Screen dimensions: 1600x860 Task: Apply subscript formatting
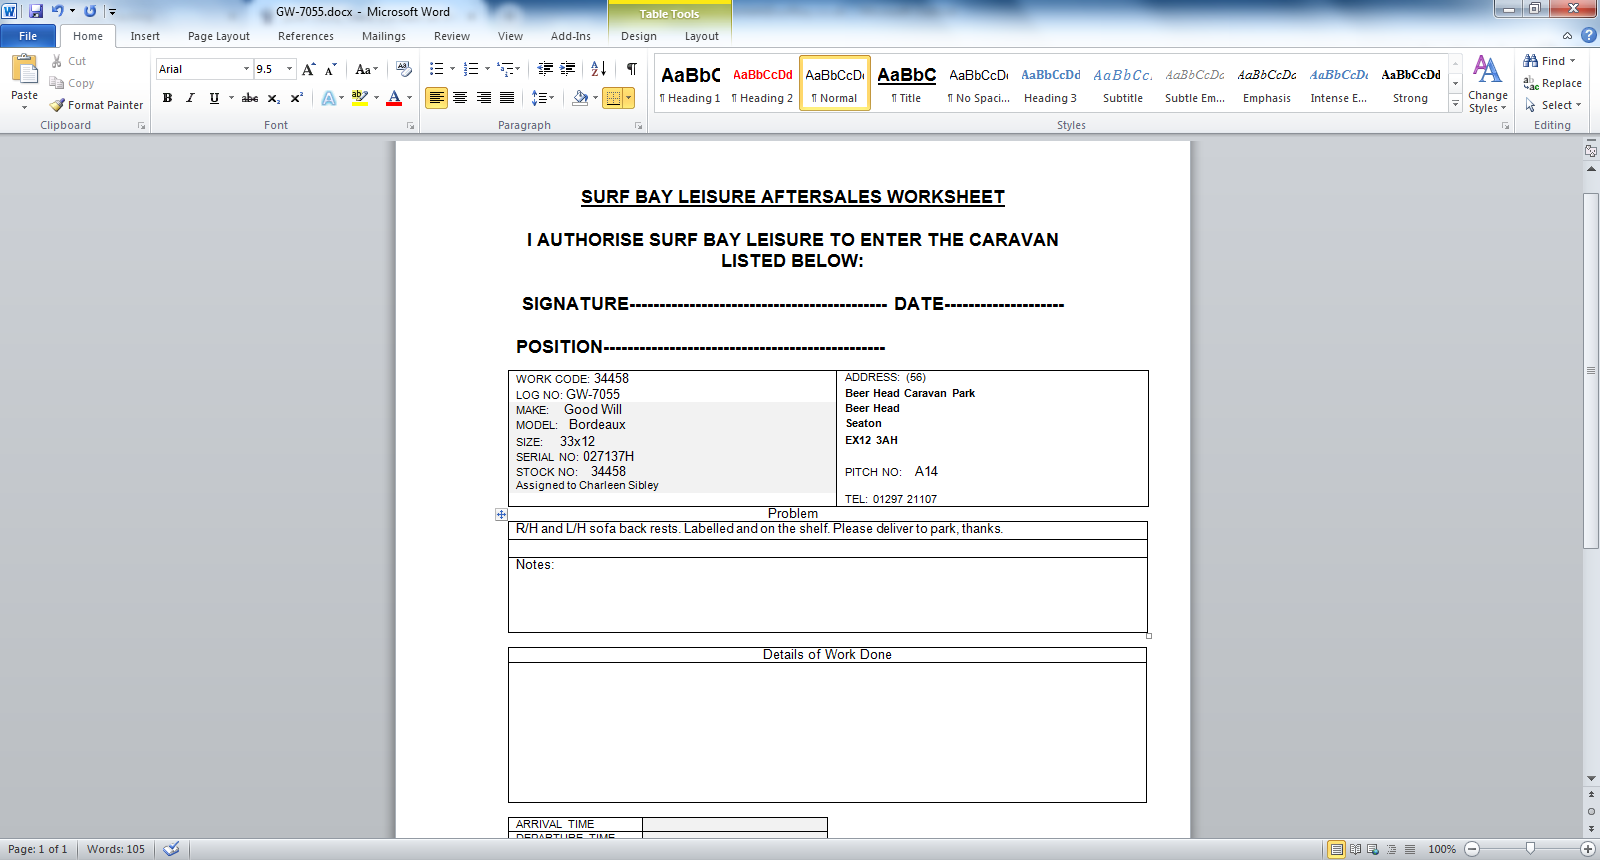click(274, 98)
